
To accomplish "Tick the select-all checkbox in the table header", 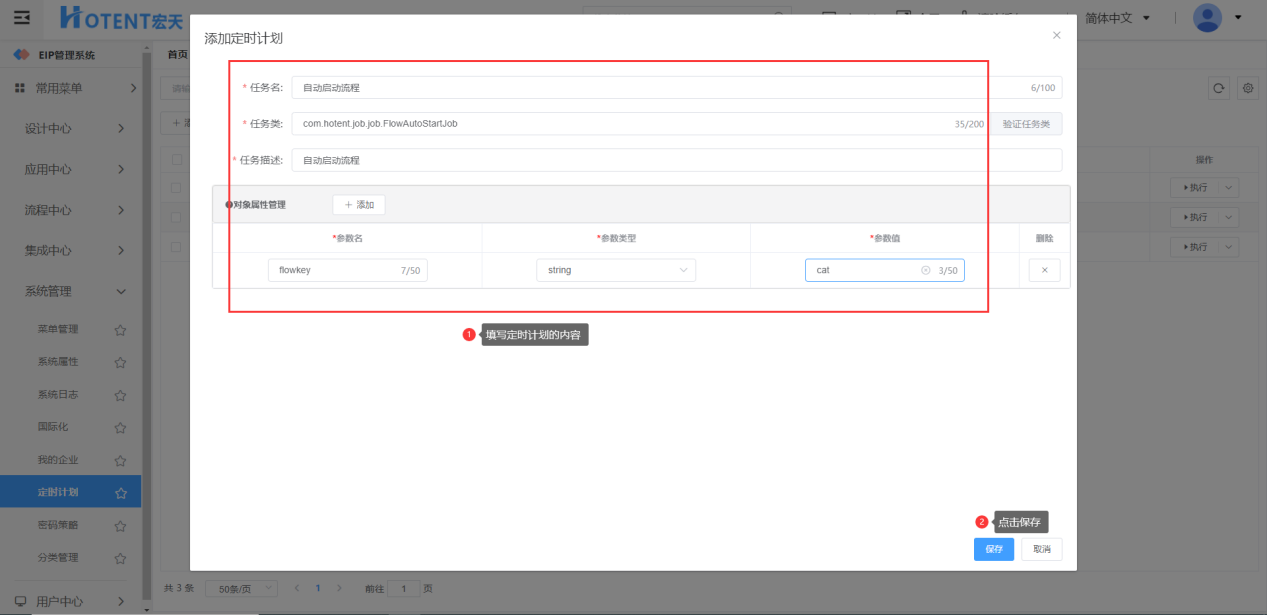I will (176, 159).
